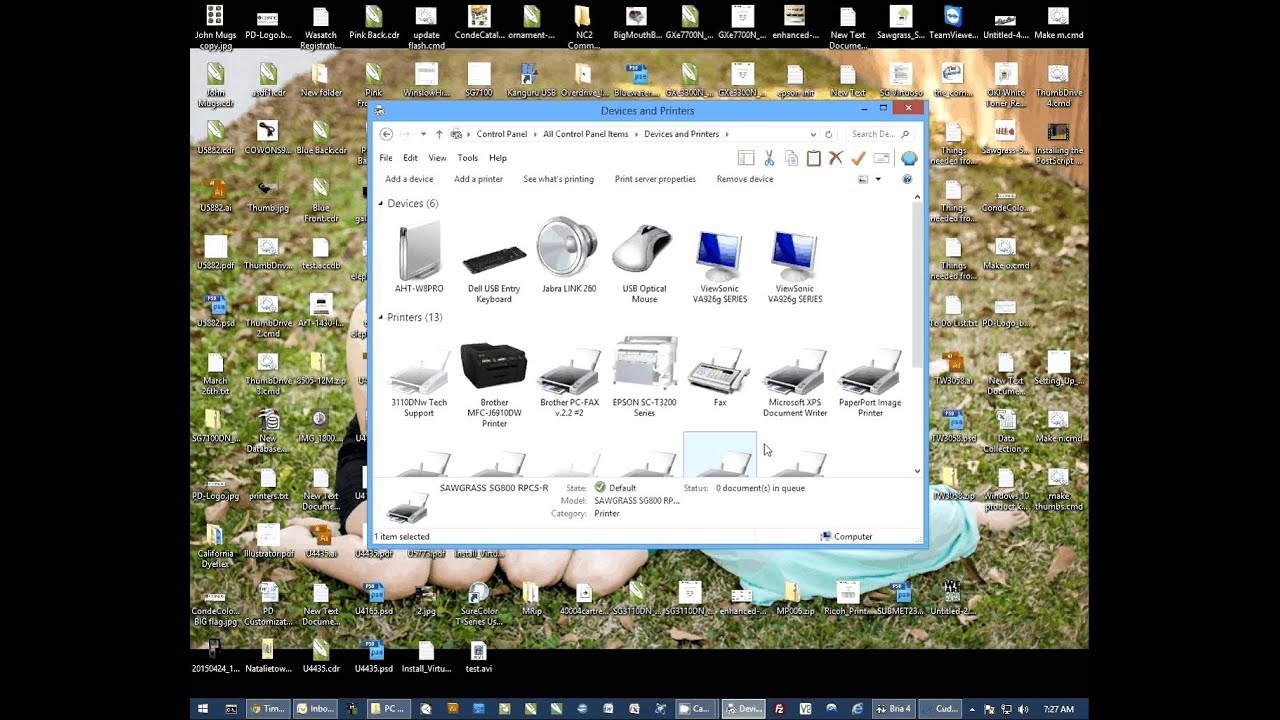
Task: Go to Control Panel breadcrumb
Action: tap(502, 134)
